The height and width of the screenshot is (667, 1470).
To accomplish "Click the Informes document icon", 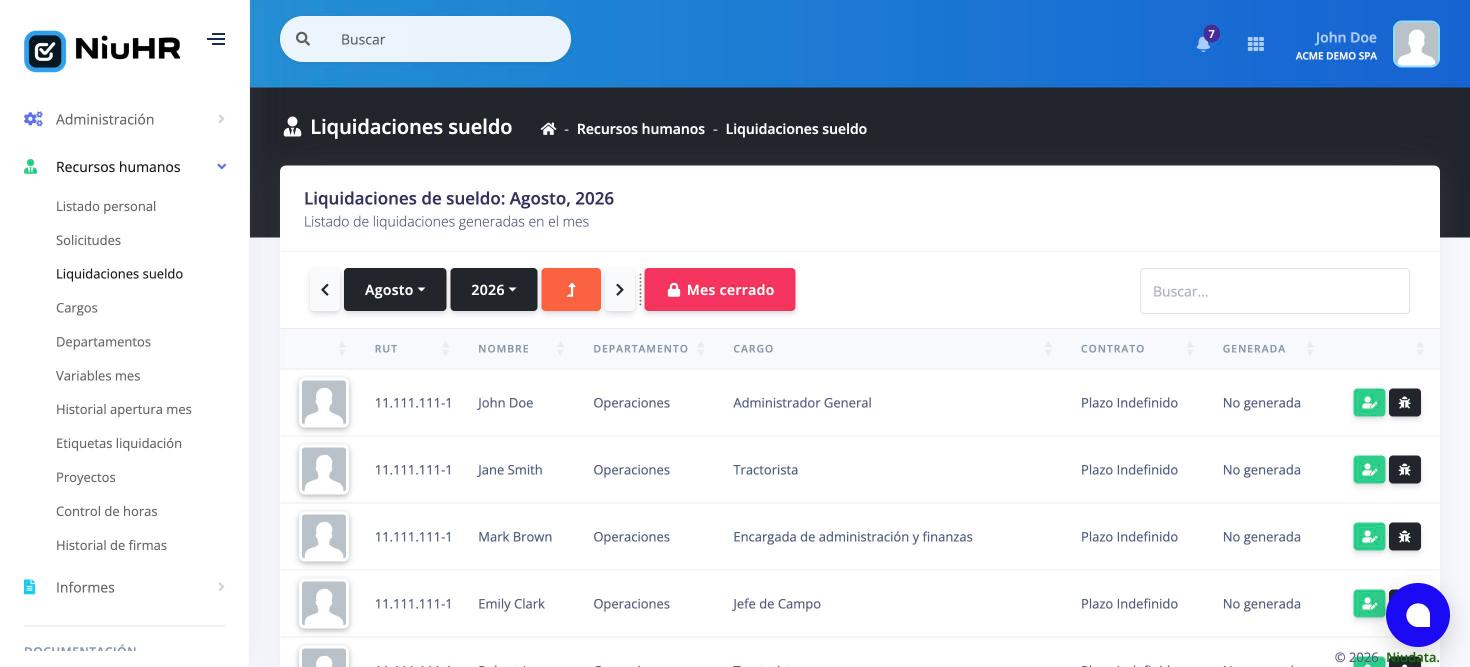I will (30, 587).
